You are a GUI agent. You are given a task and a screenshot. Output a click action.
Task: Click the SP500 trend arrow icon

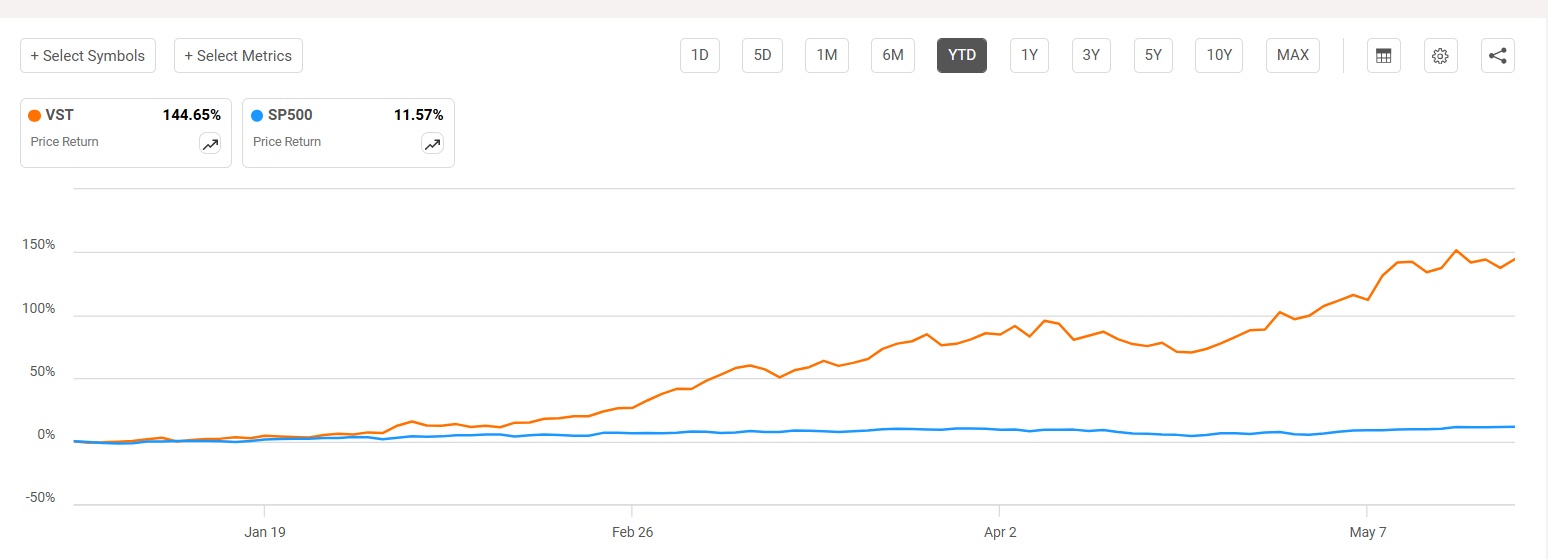coord(432,144)
